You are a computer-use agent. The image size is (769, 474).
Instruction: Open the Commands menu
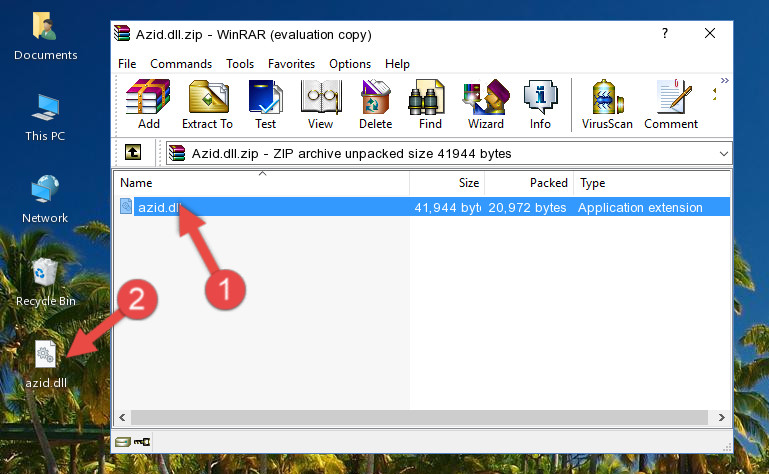click(181, 64)
